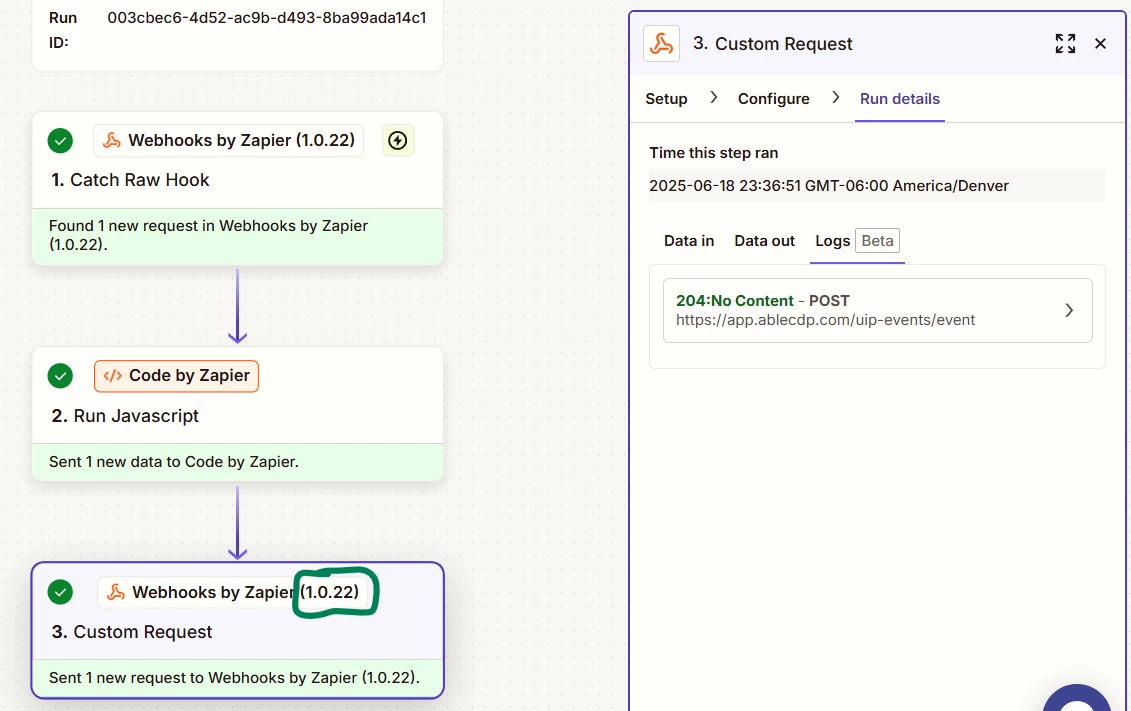Close the Custom Request panel
This screenshot has height=711, width=1131.
[x=1100, y=43]
